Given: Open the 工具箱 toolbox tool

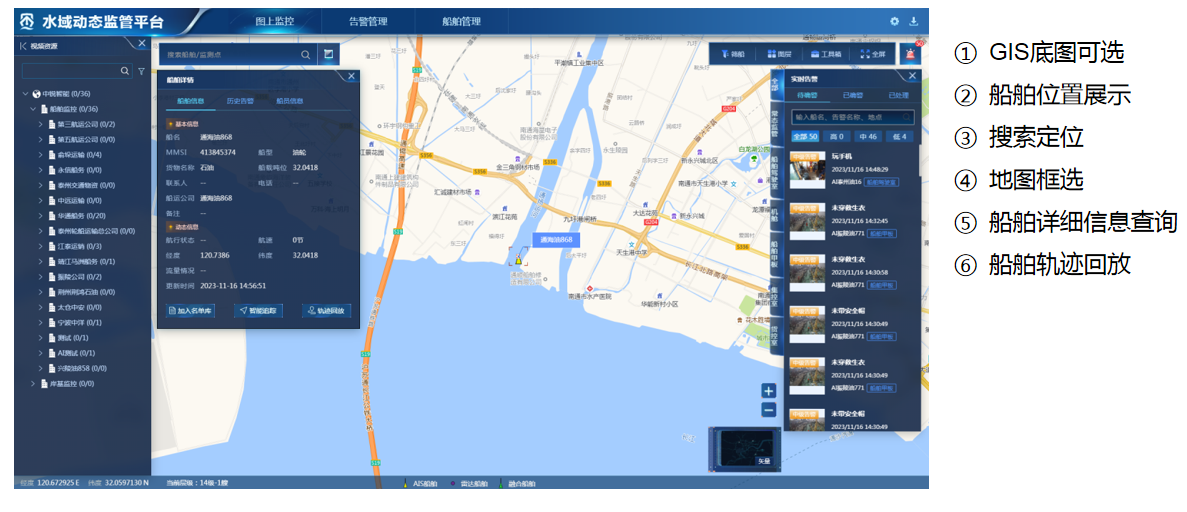Looking at the screenshot, I should tap(825, 54).
